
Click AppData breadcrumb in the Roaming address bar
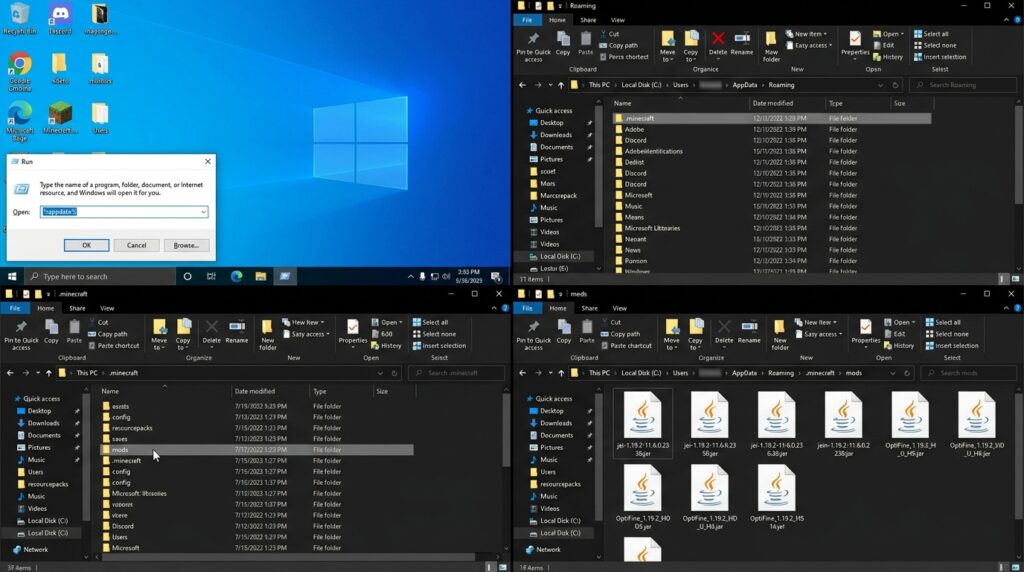coord(744,85)
